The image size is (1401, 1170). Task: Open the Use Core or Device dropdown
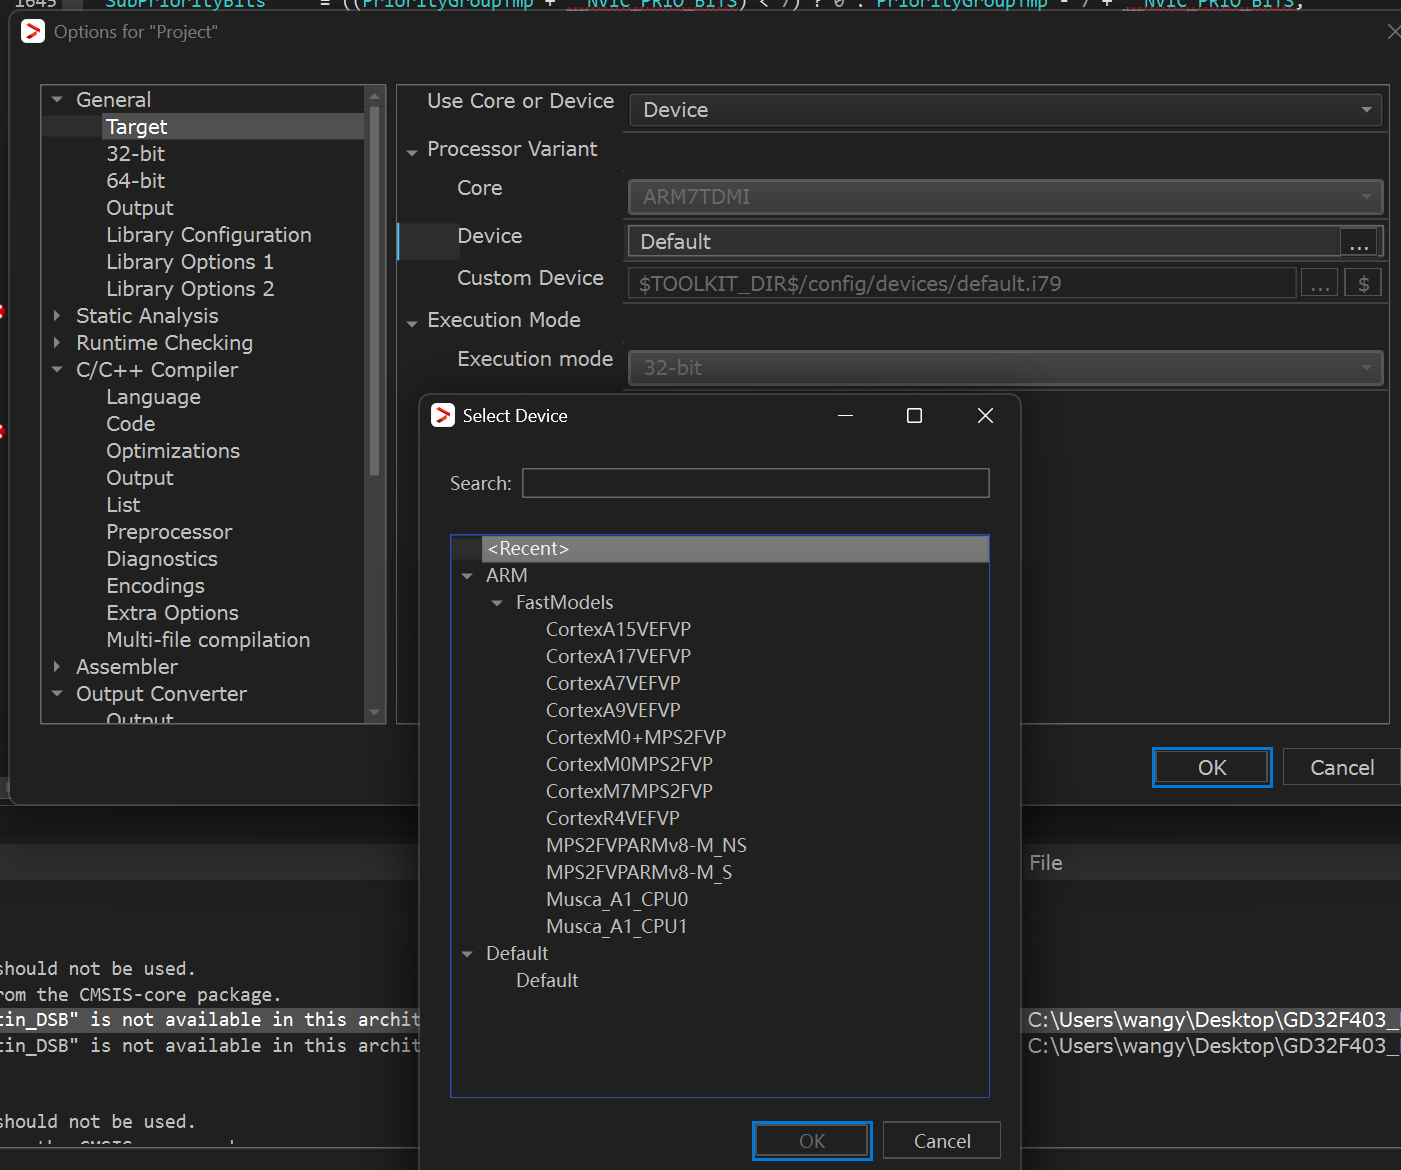(1006, 110)
